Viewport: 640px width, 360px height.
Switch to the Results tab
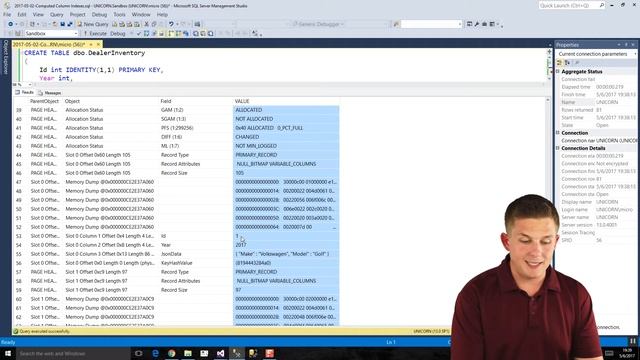pyautogui.click(x=24, y=93)
